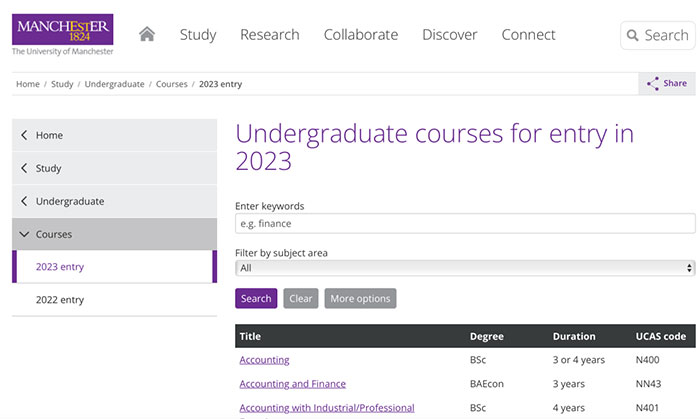Click the Undergraduate breadcrumb link

[114, 84]
